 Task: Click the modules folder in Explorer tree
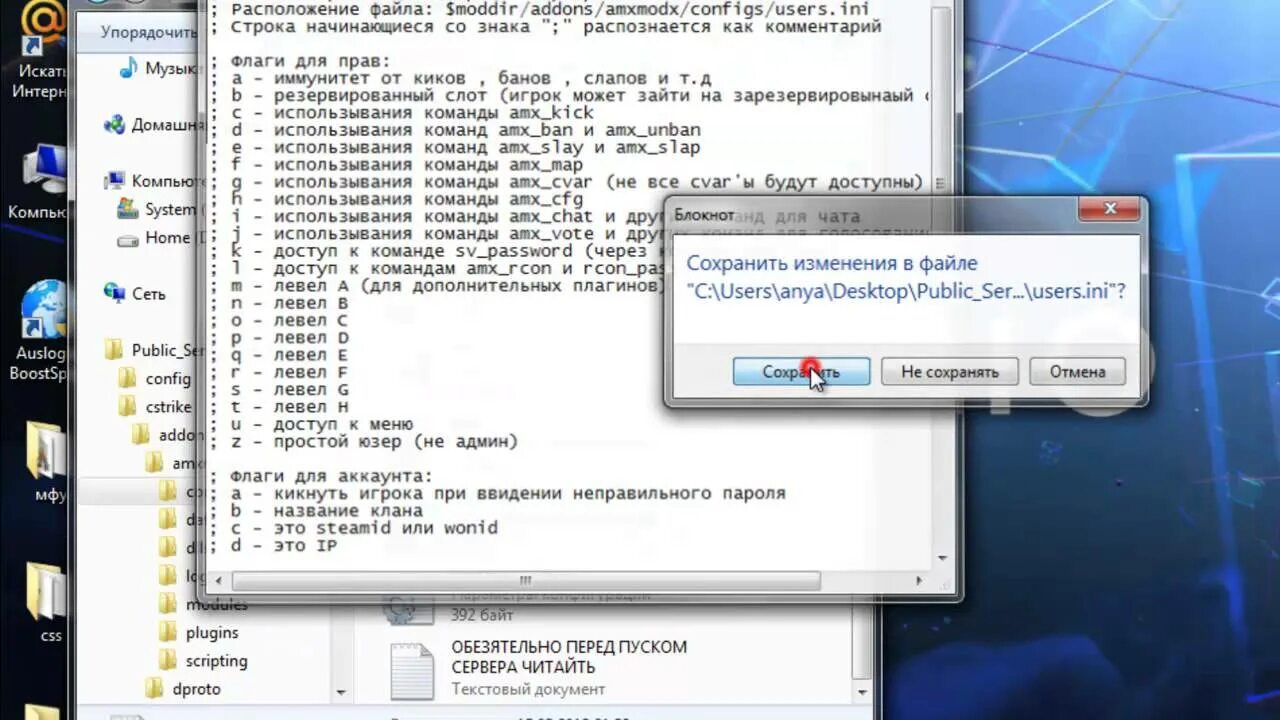pos(205,605)
